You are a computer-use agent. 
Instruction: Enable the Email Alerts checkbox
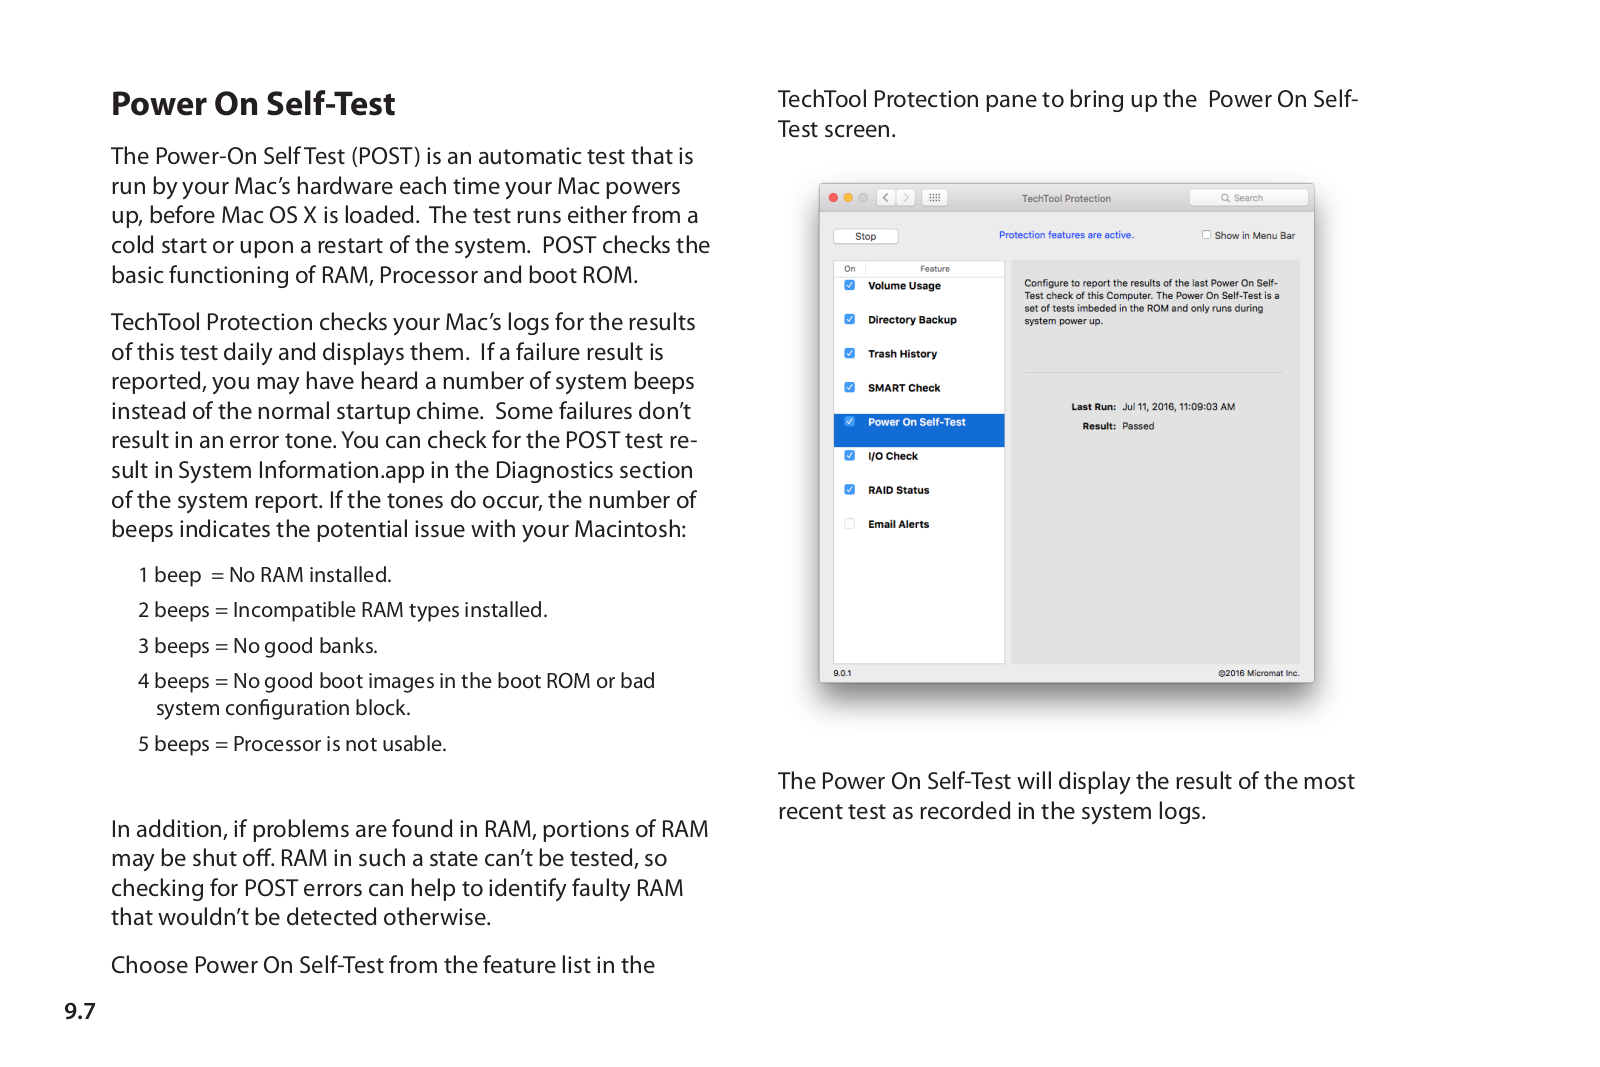pos(850,523)
